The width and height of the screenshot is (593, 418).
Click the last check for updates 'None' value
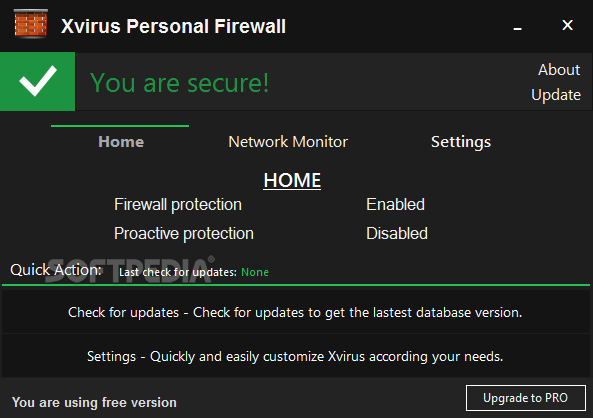point(255,272)
